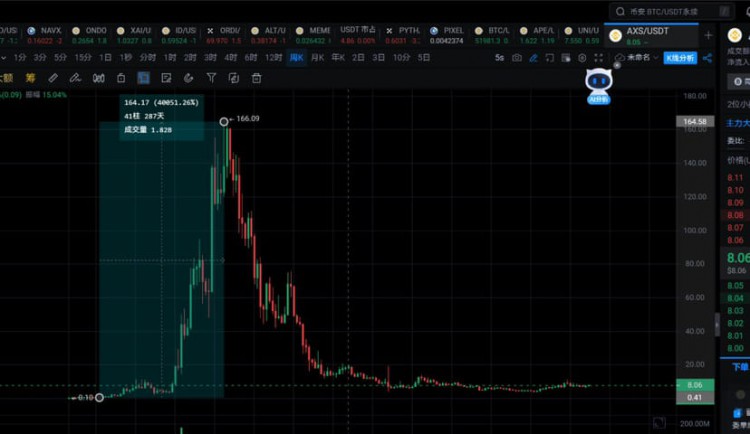This screenshot has width=750, height=434.
Task: Open chart settings hexagon icon
Action: tap(582, 58)
